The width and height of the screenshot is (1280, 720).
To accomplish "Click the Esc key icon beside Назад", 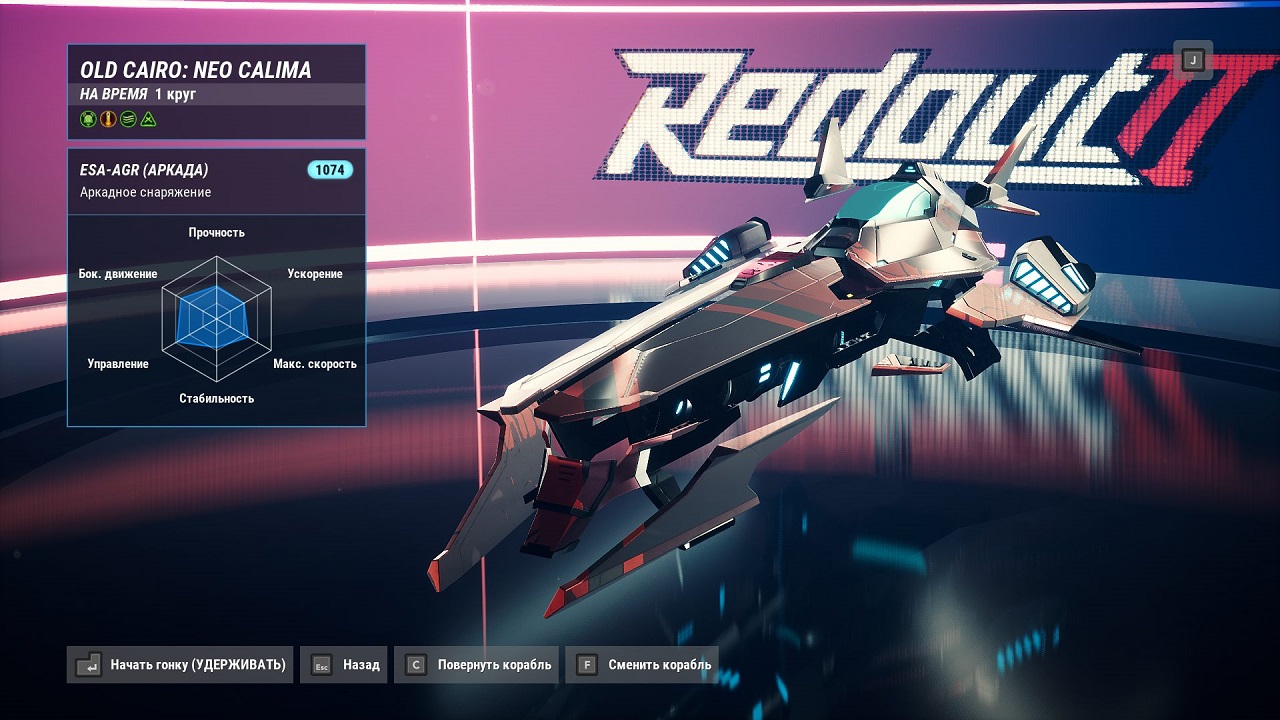I will tap(324, 664).
